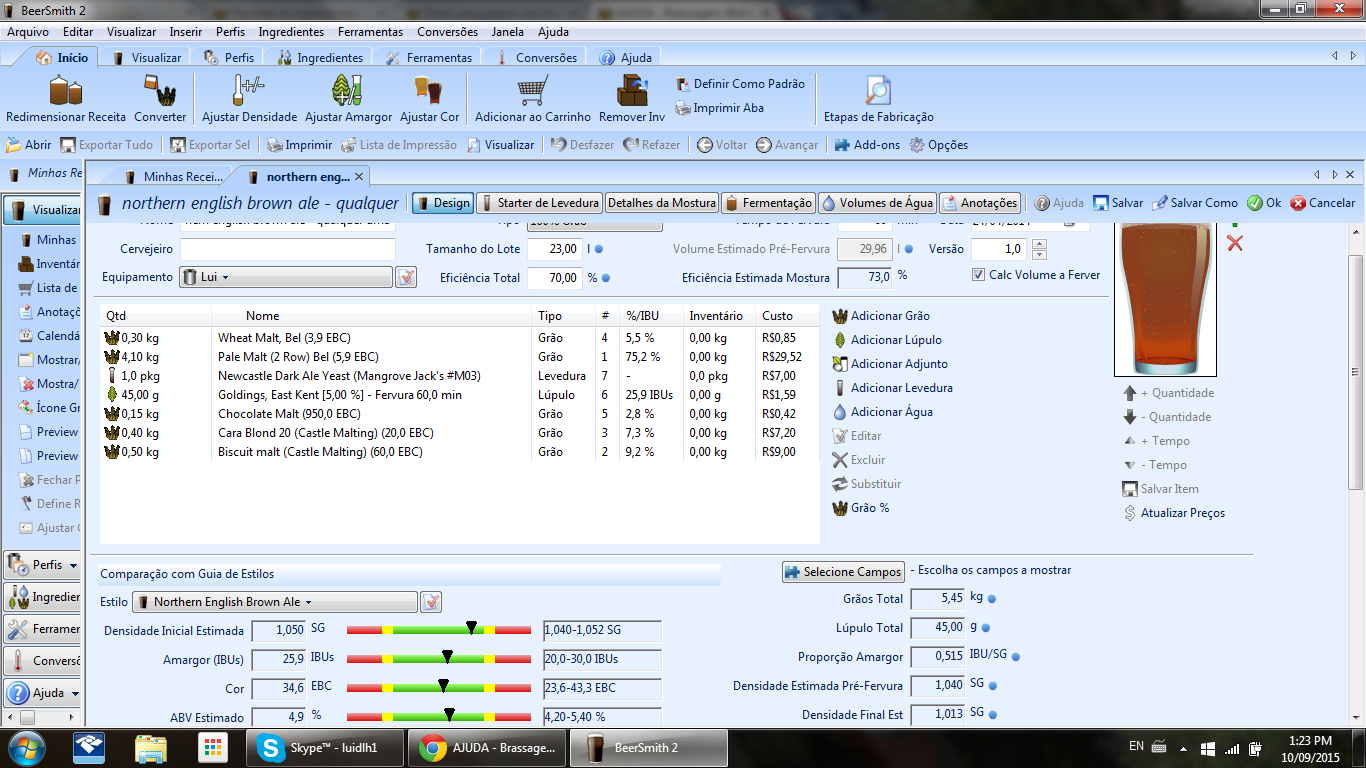Increase the Versão stepper value
The width and height of the screenshot is (1366, 768).
[x=1039, y=244]
